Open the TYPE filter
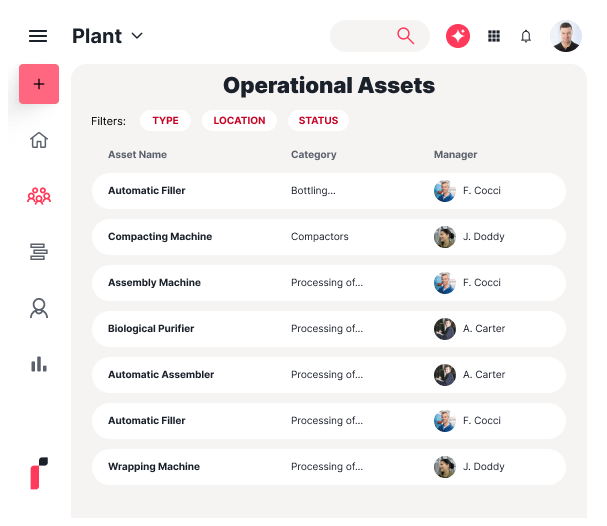This screenshot has width=607, height=526. (x=165, y=121)
